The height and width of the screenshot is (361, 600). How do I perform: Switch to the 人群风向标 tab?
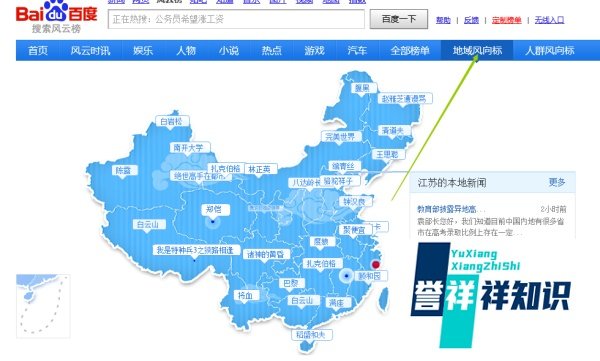550,51
